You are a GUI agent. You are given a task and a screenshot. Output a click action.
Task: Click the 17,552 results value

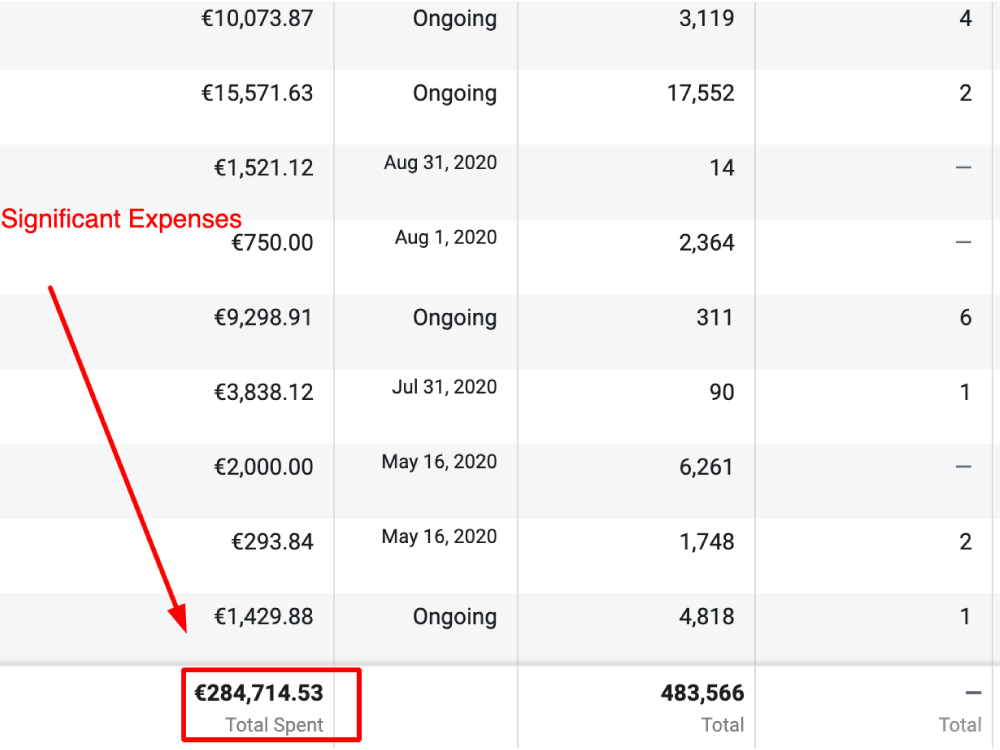click(x=701, y=93)
